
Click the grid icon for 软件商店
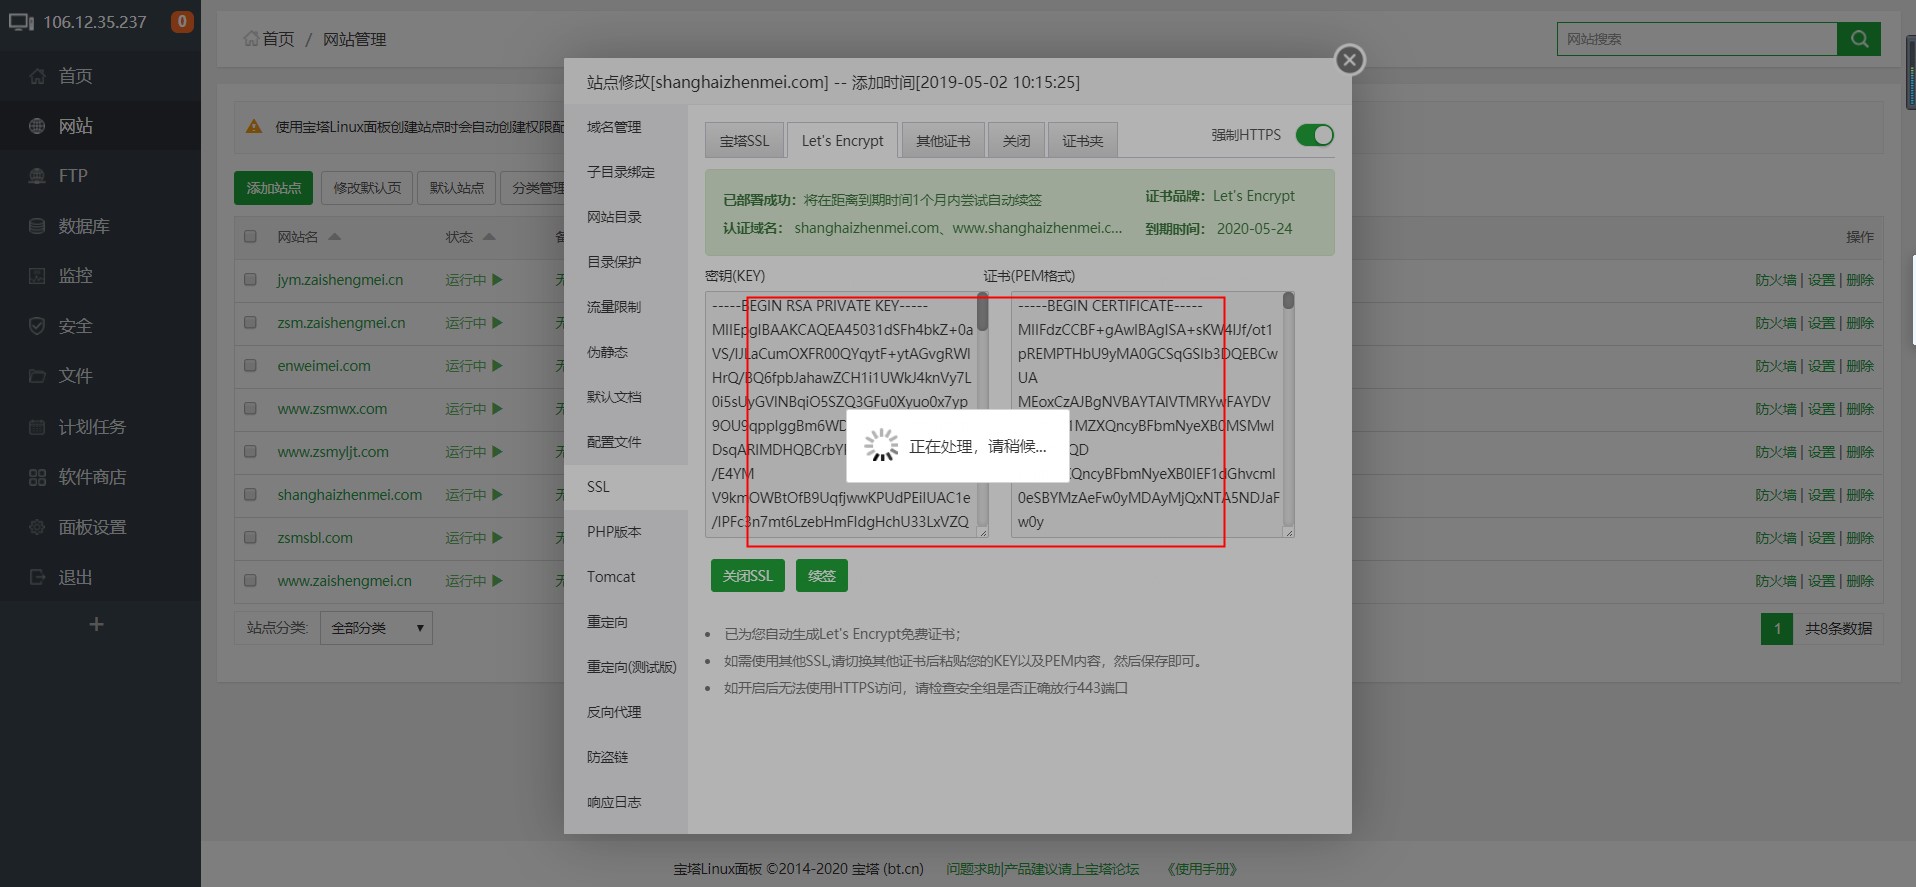[x=37, y=477]
